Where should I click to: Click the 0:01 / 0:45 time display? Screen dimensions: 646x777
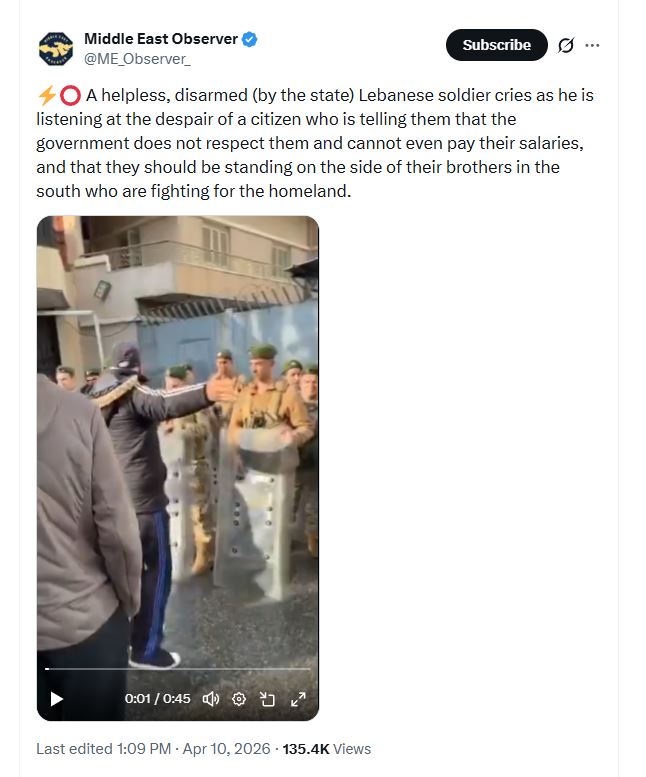(158, 699)
